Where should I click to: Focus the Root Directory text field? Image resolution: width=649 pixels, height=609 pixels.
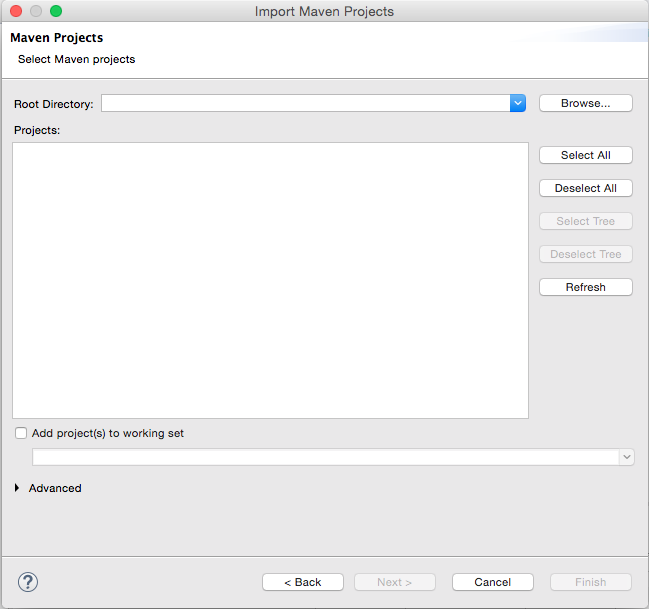pos(305,103)
